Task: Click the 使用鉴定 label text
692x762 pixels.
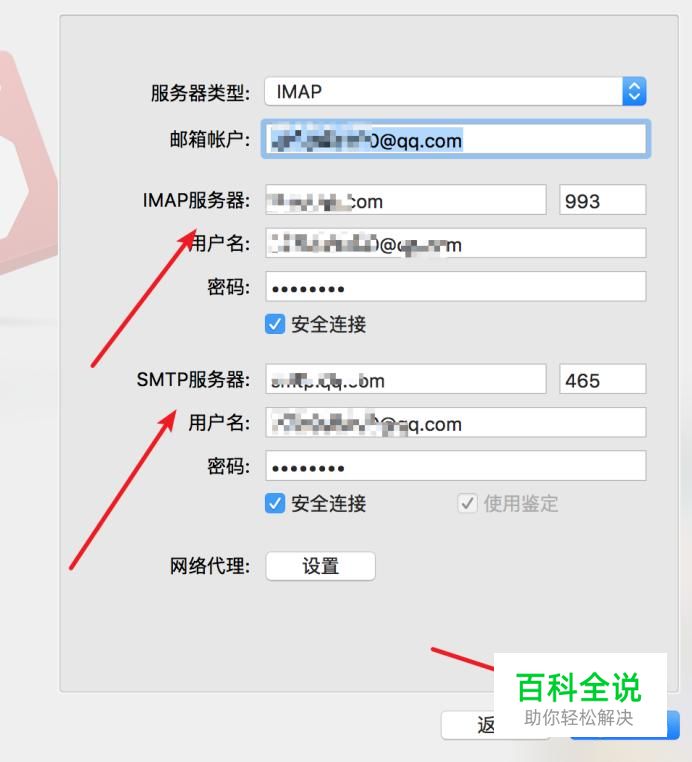Action: [x=520, y=503]
